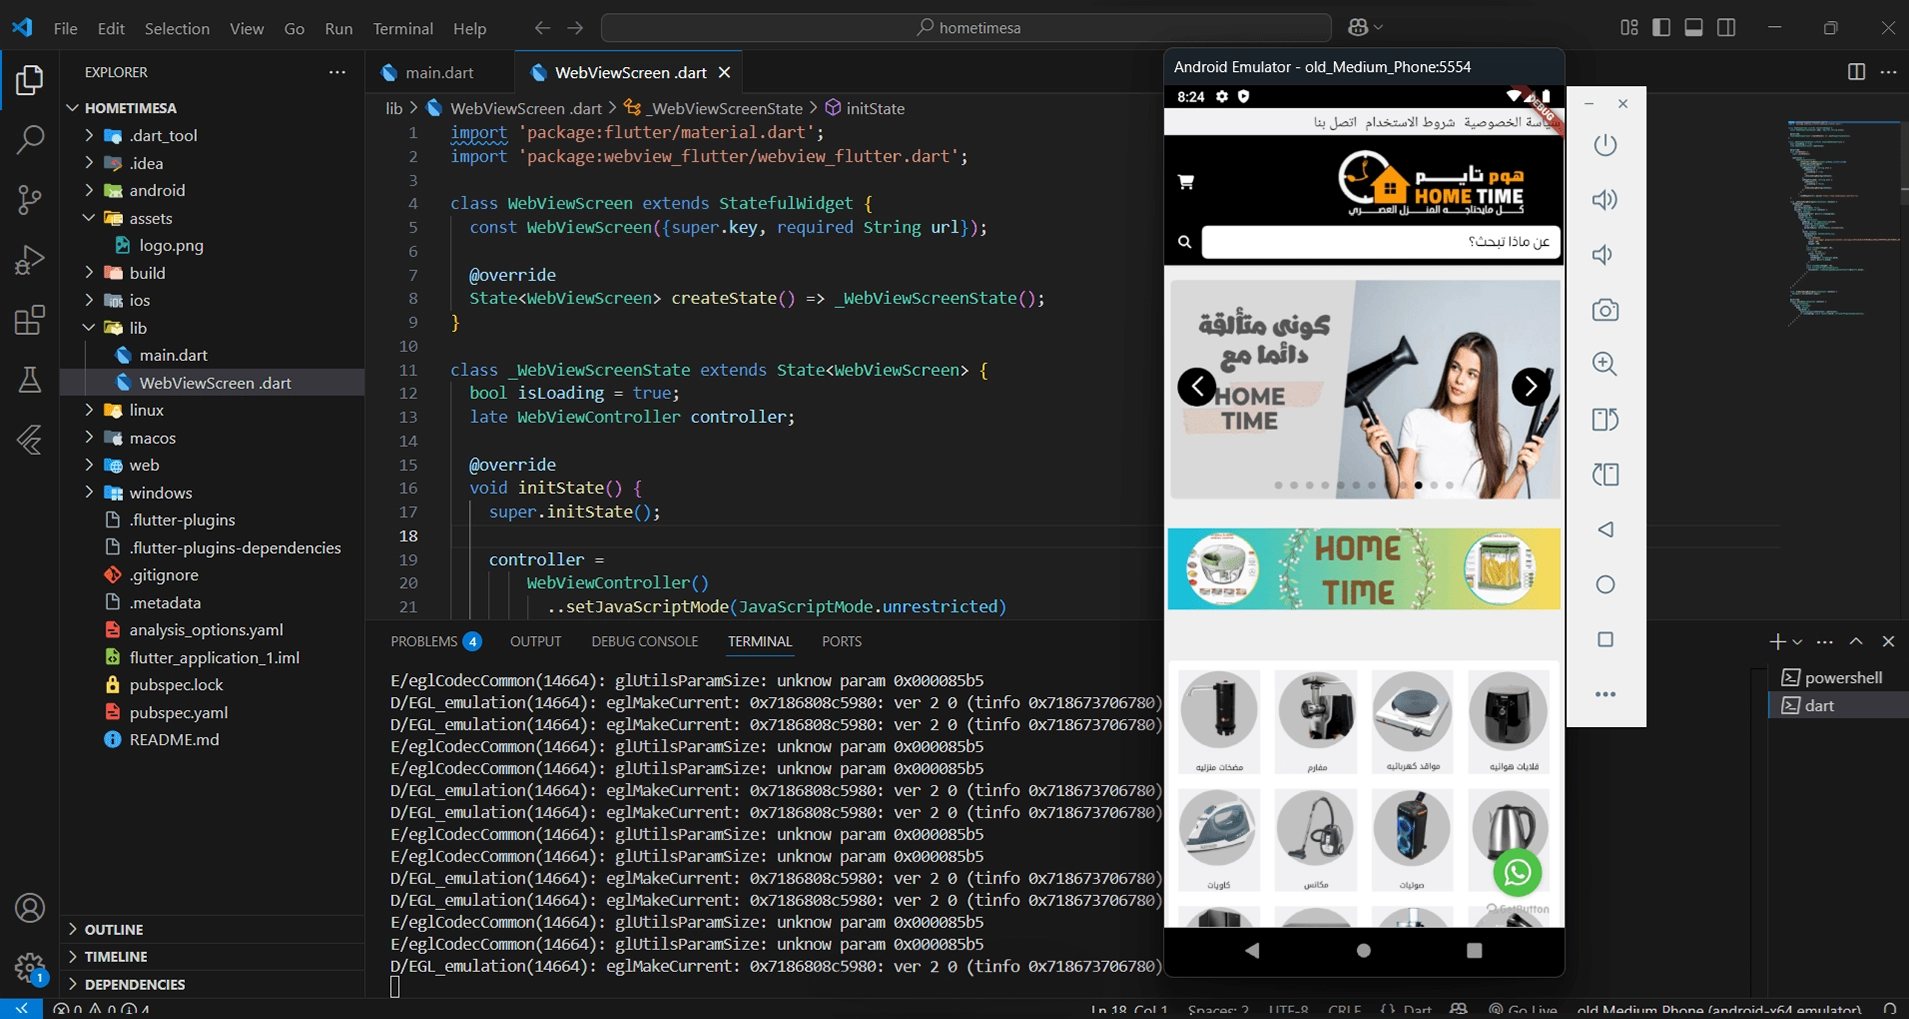Open shopping cart icon in emulated site
Viewport: 1909px width, 1019px height.
pos(1186,182)
